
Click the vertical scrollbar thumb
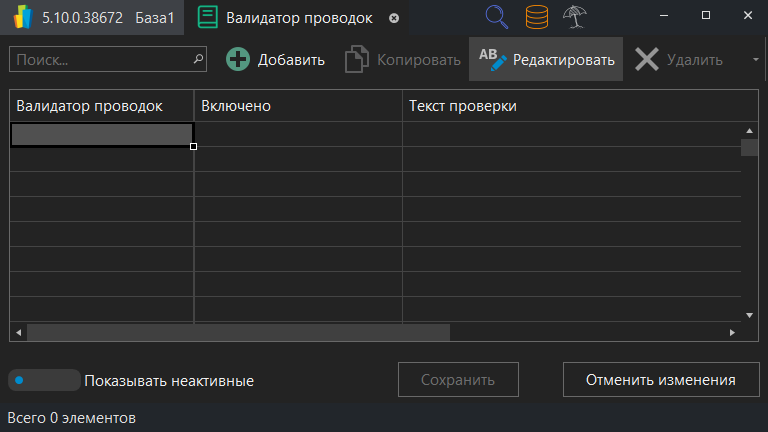[749, 147]
